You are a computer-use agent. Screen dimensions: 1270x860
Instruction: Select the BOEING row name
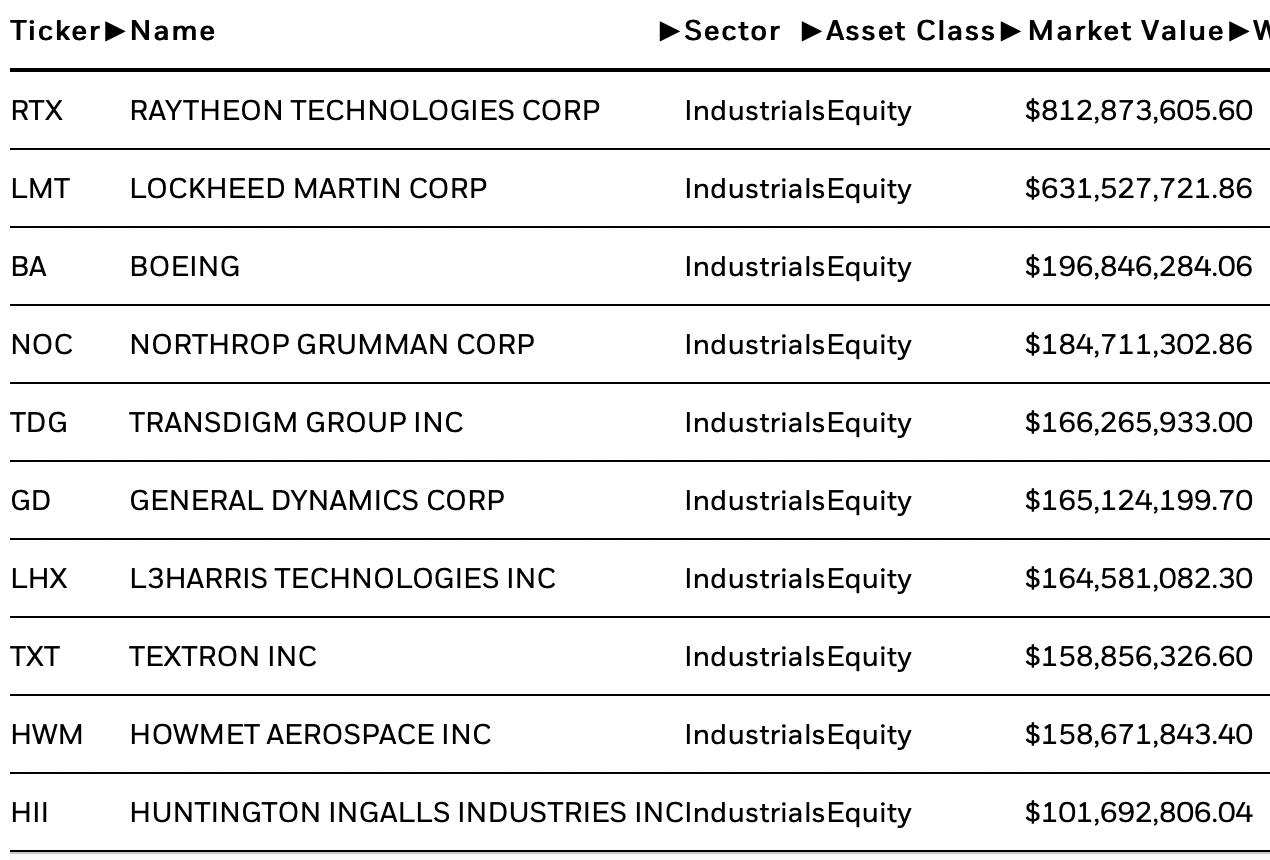coord(185,266)
